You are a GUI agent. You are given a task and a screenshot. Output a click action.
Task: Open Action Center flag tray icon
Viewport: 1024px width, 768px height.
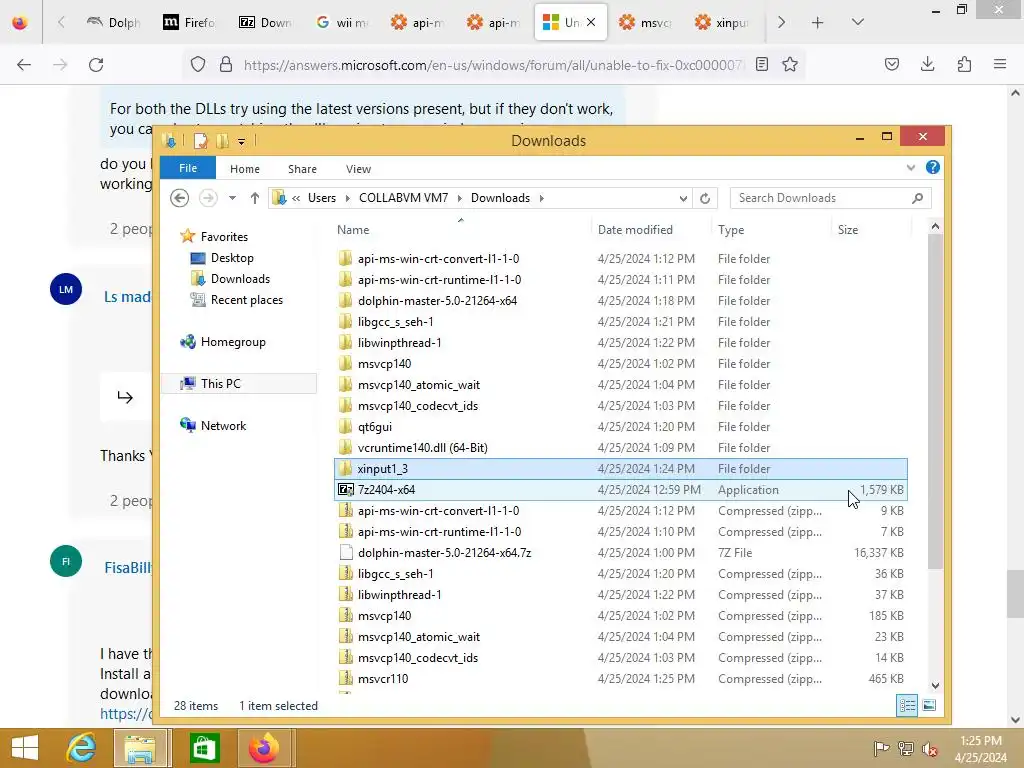[x=881, y=749]
